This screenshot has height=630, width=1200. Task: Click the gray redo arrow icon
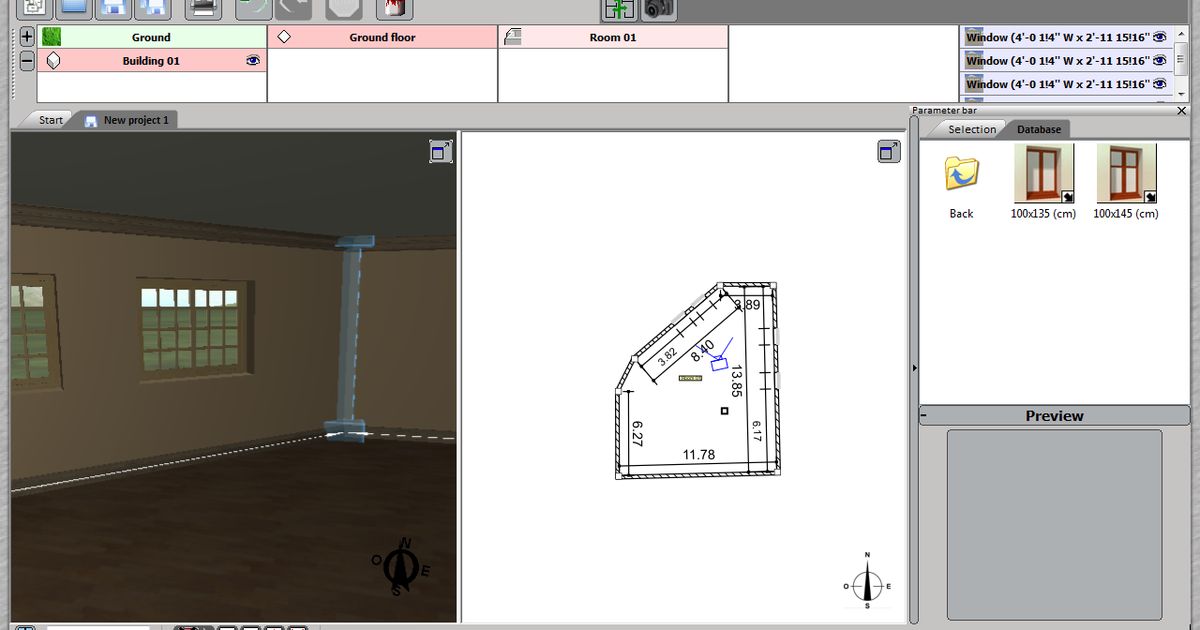(294, 8)
